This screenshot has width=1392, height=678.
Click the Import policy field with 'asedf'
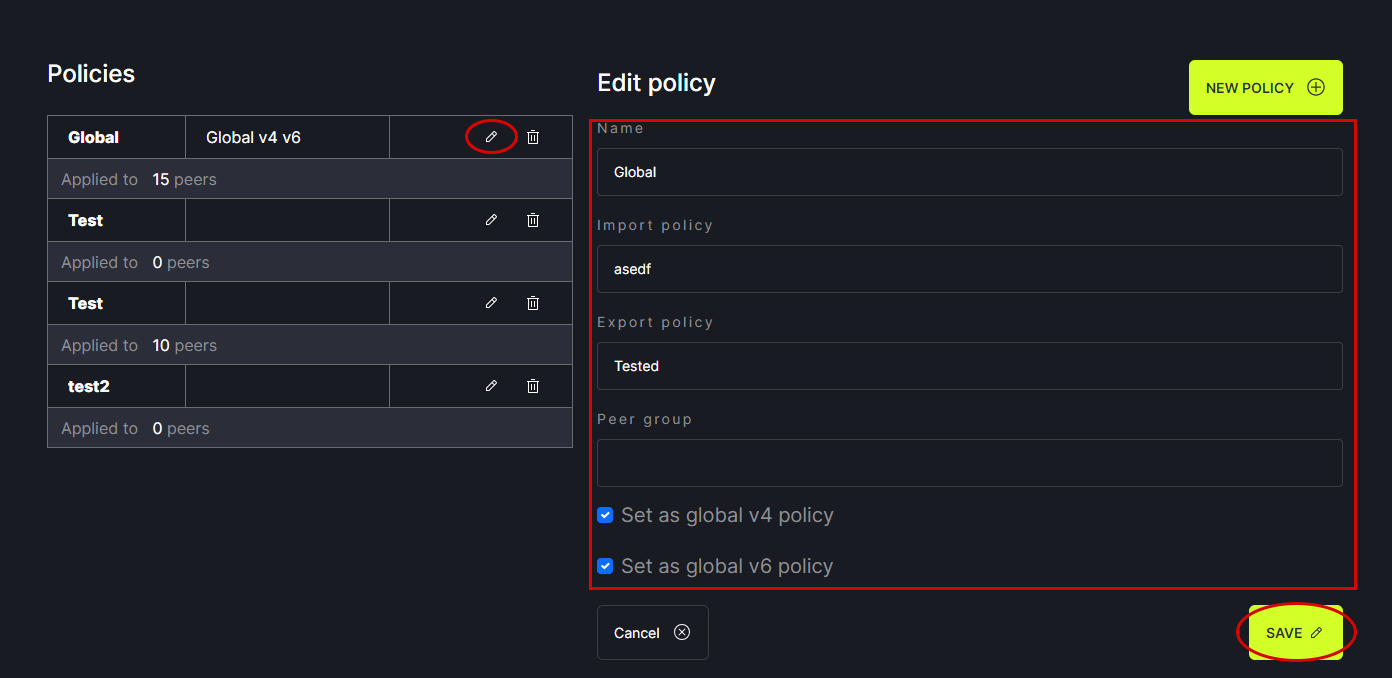pos(969,269)
